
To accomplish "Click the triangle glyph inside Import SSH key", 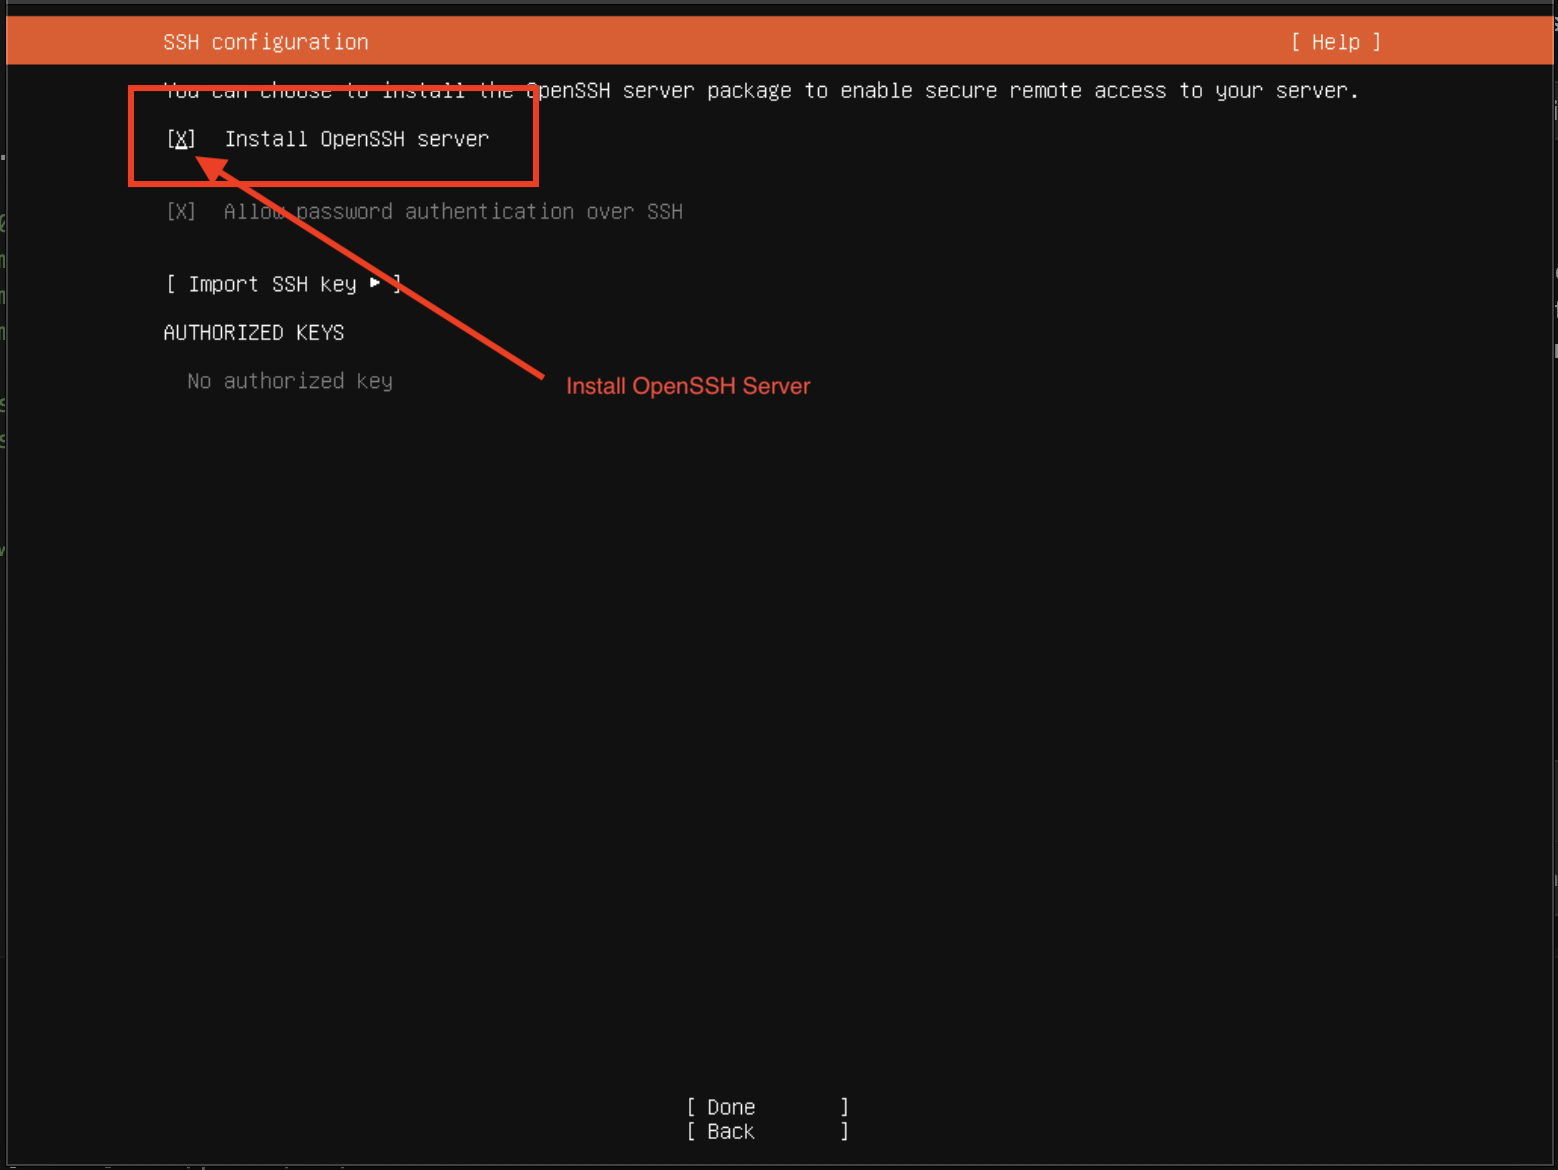I will click(375, 283).
